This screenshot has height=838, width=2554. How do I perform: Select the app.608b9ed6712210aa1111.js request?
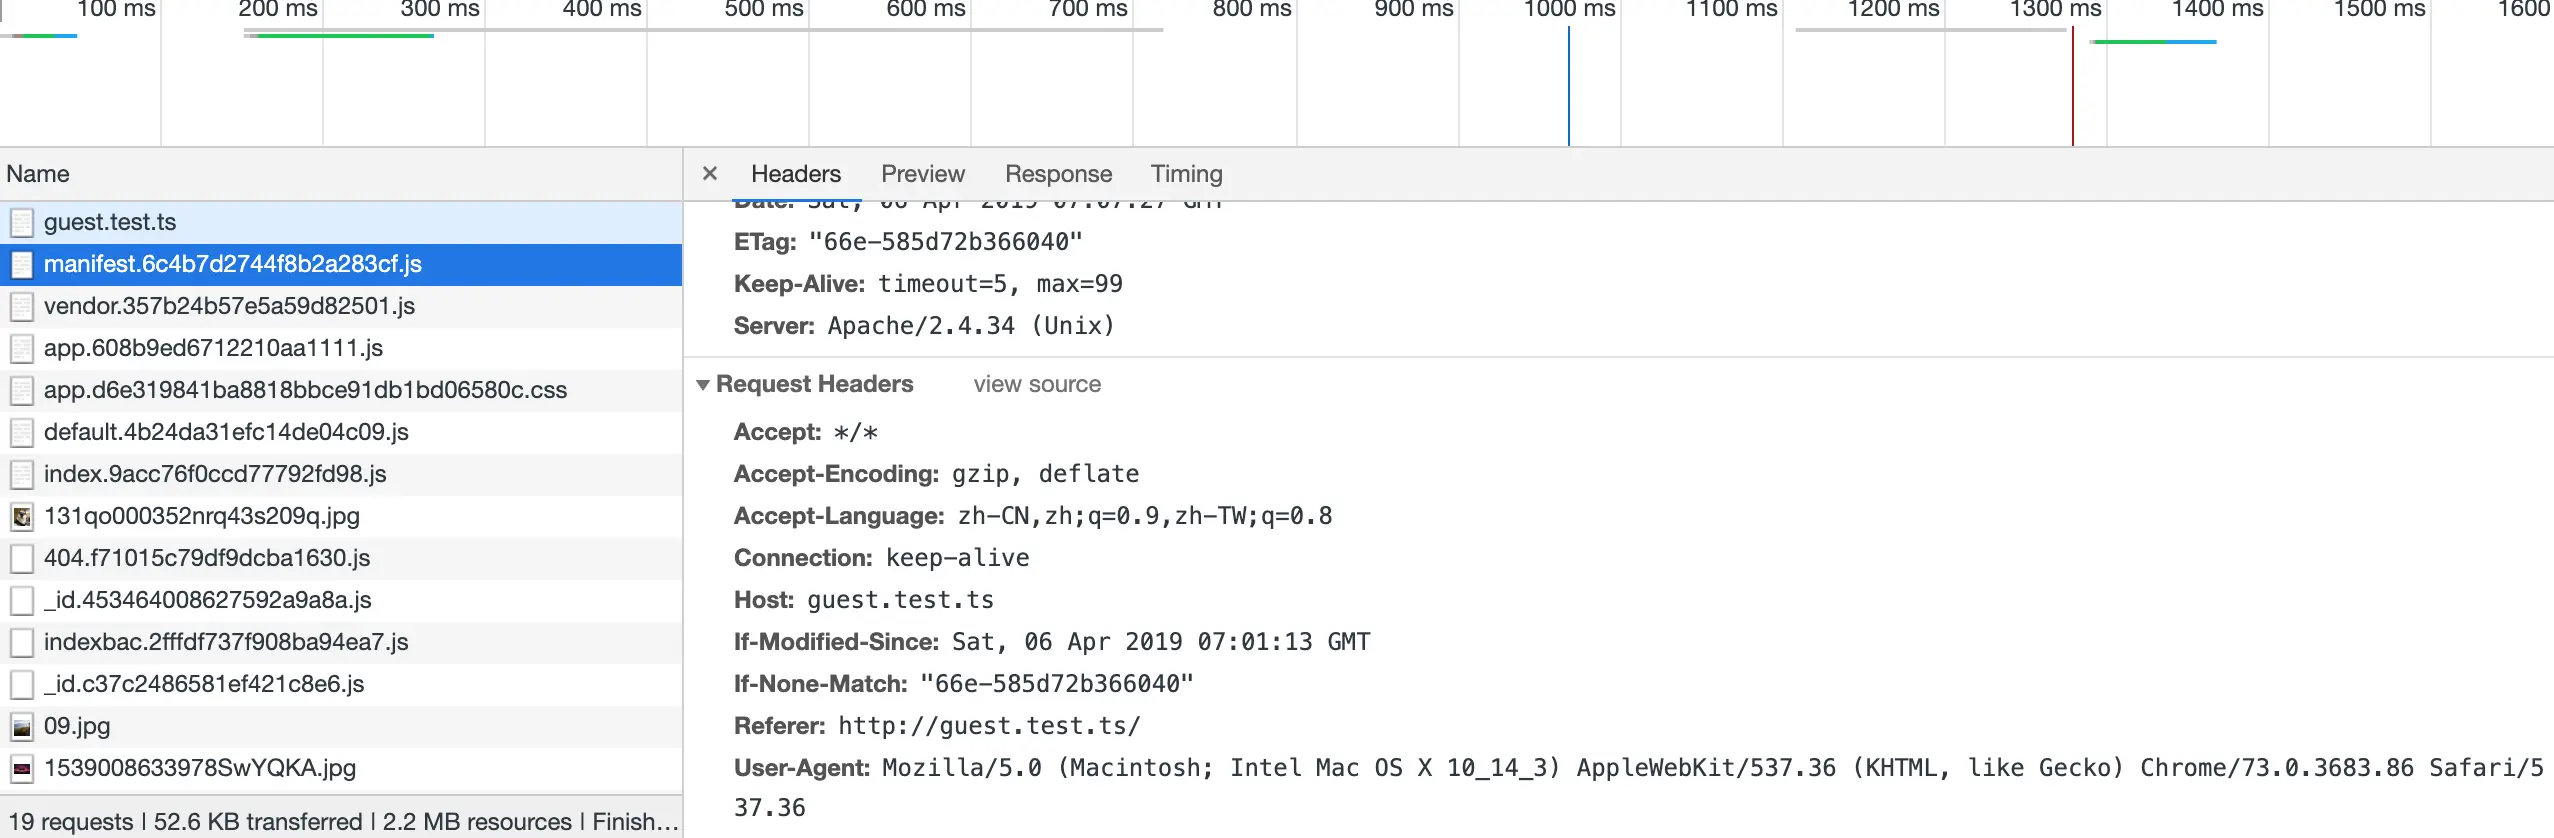pos(341,348)
